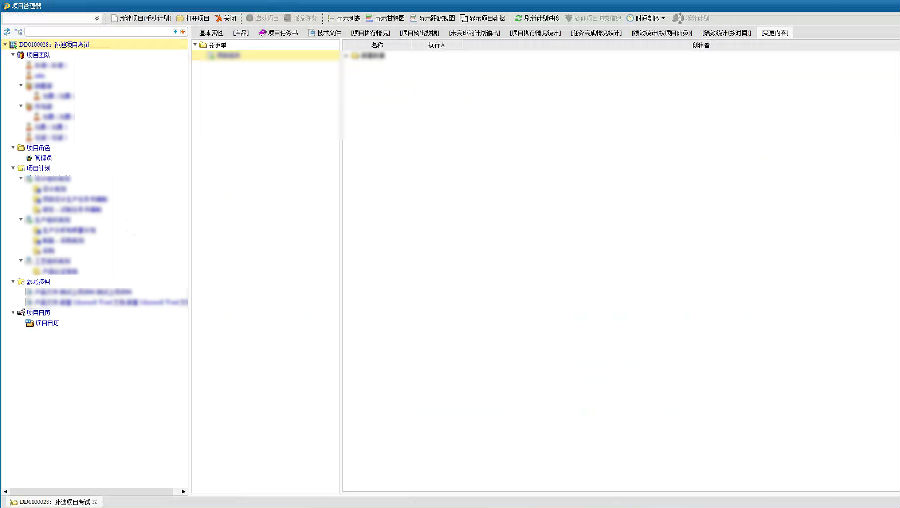Collapse the calendar parent node in left tree
900x508 pixels.
pyautogui.click(x=13, y=312)
